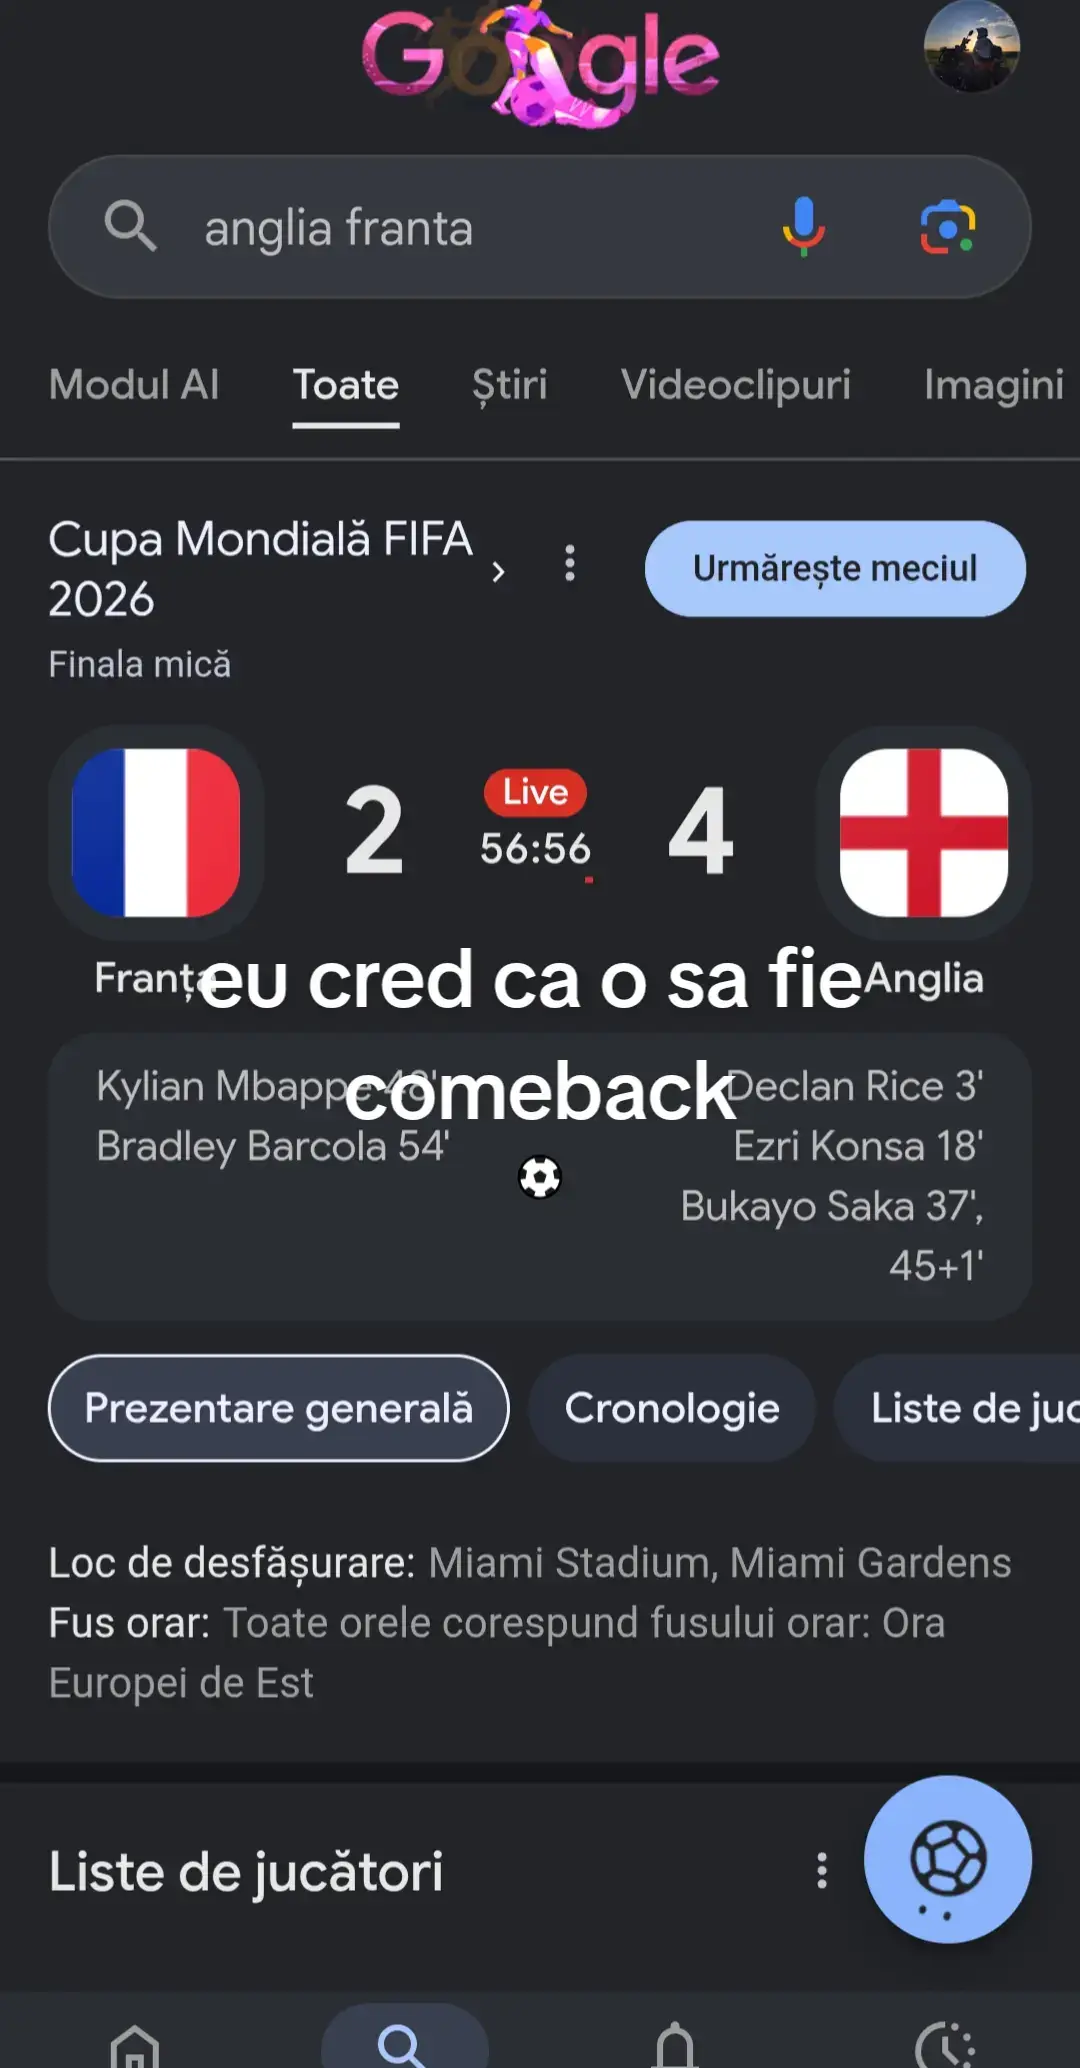
Task: Open the history clock icon at bottom
Action: click(945, 2044)
